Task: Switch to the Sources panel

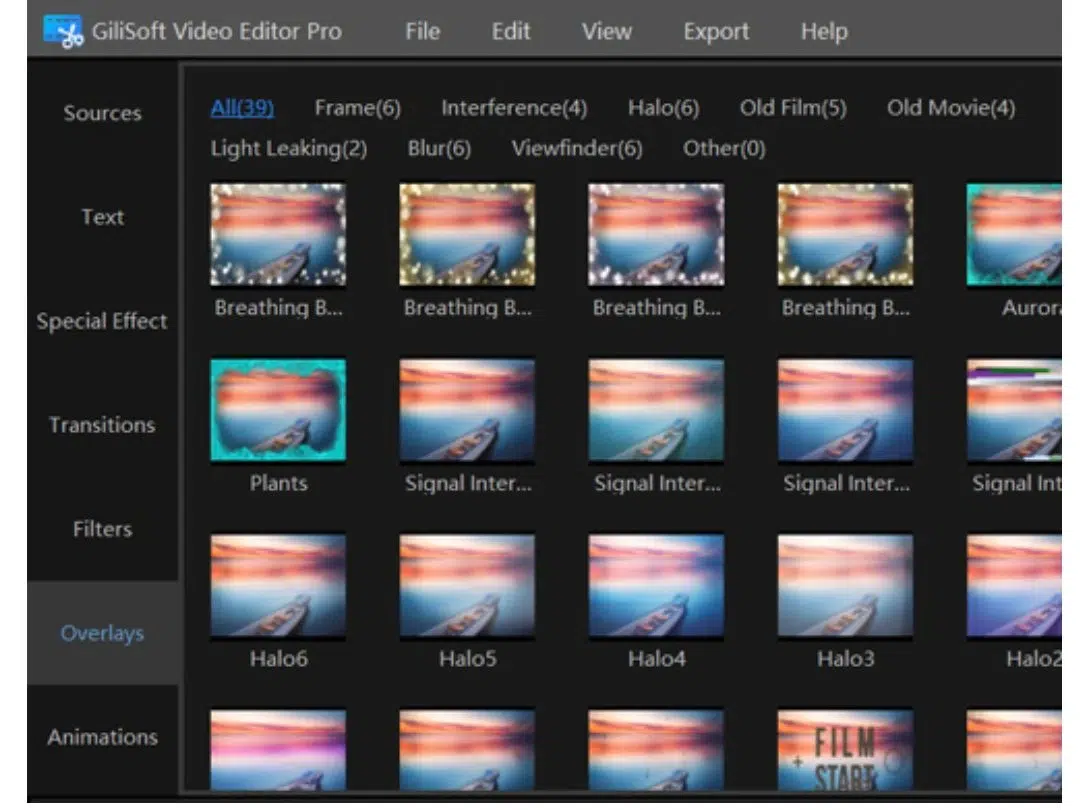Action: (103, 113)
